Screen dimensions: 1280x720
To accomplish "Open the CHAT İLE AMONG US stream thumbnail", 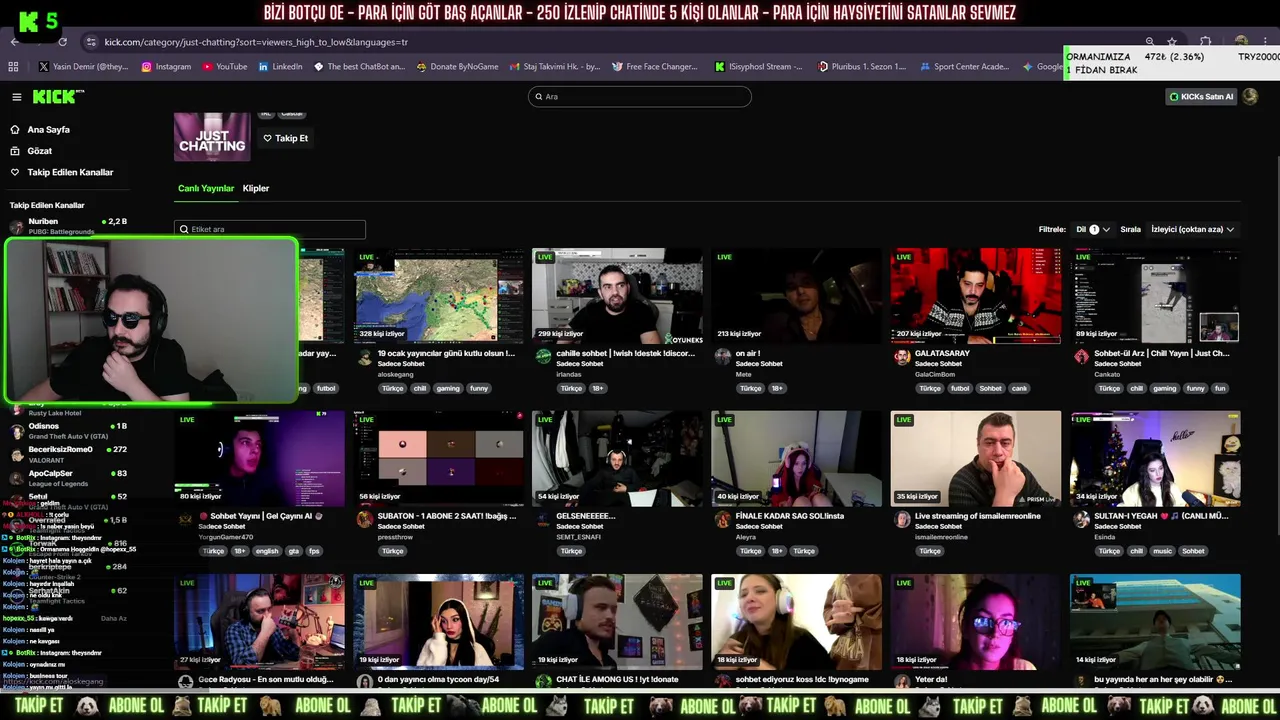I will coord(617,622).
